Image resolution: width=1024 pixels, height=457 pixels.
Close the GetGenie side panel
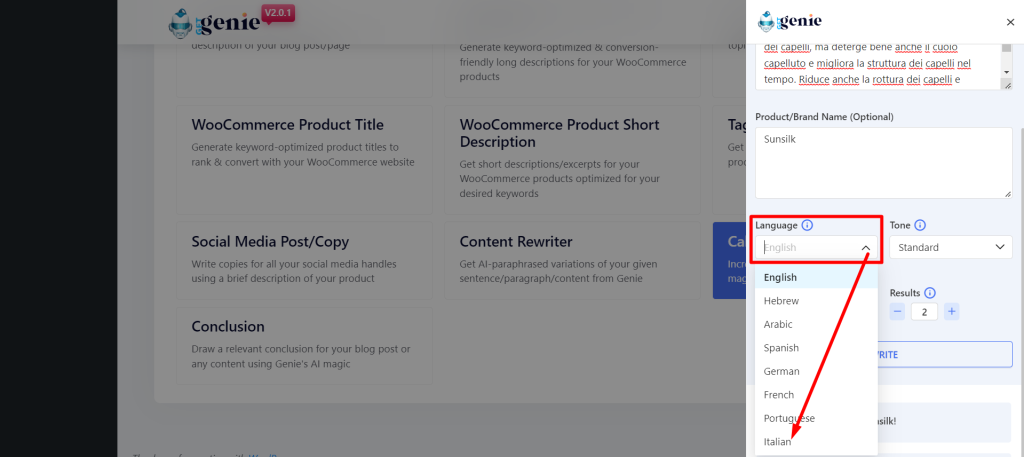pyautogui.click(x=1010, y=22)
